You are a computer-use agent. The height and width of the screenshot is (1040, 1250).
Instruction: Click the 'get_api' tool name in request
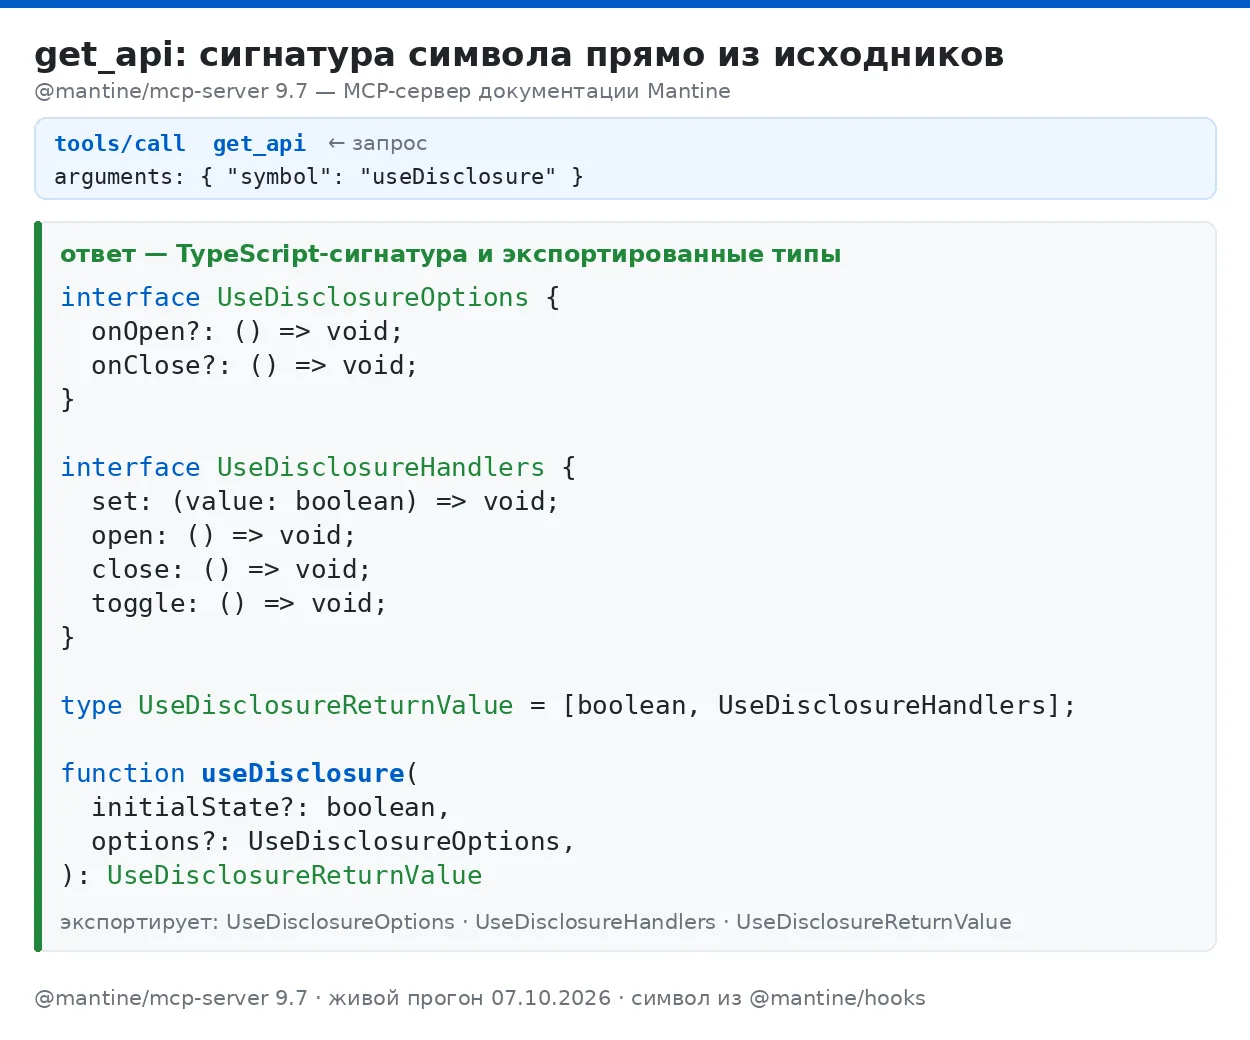259,144
